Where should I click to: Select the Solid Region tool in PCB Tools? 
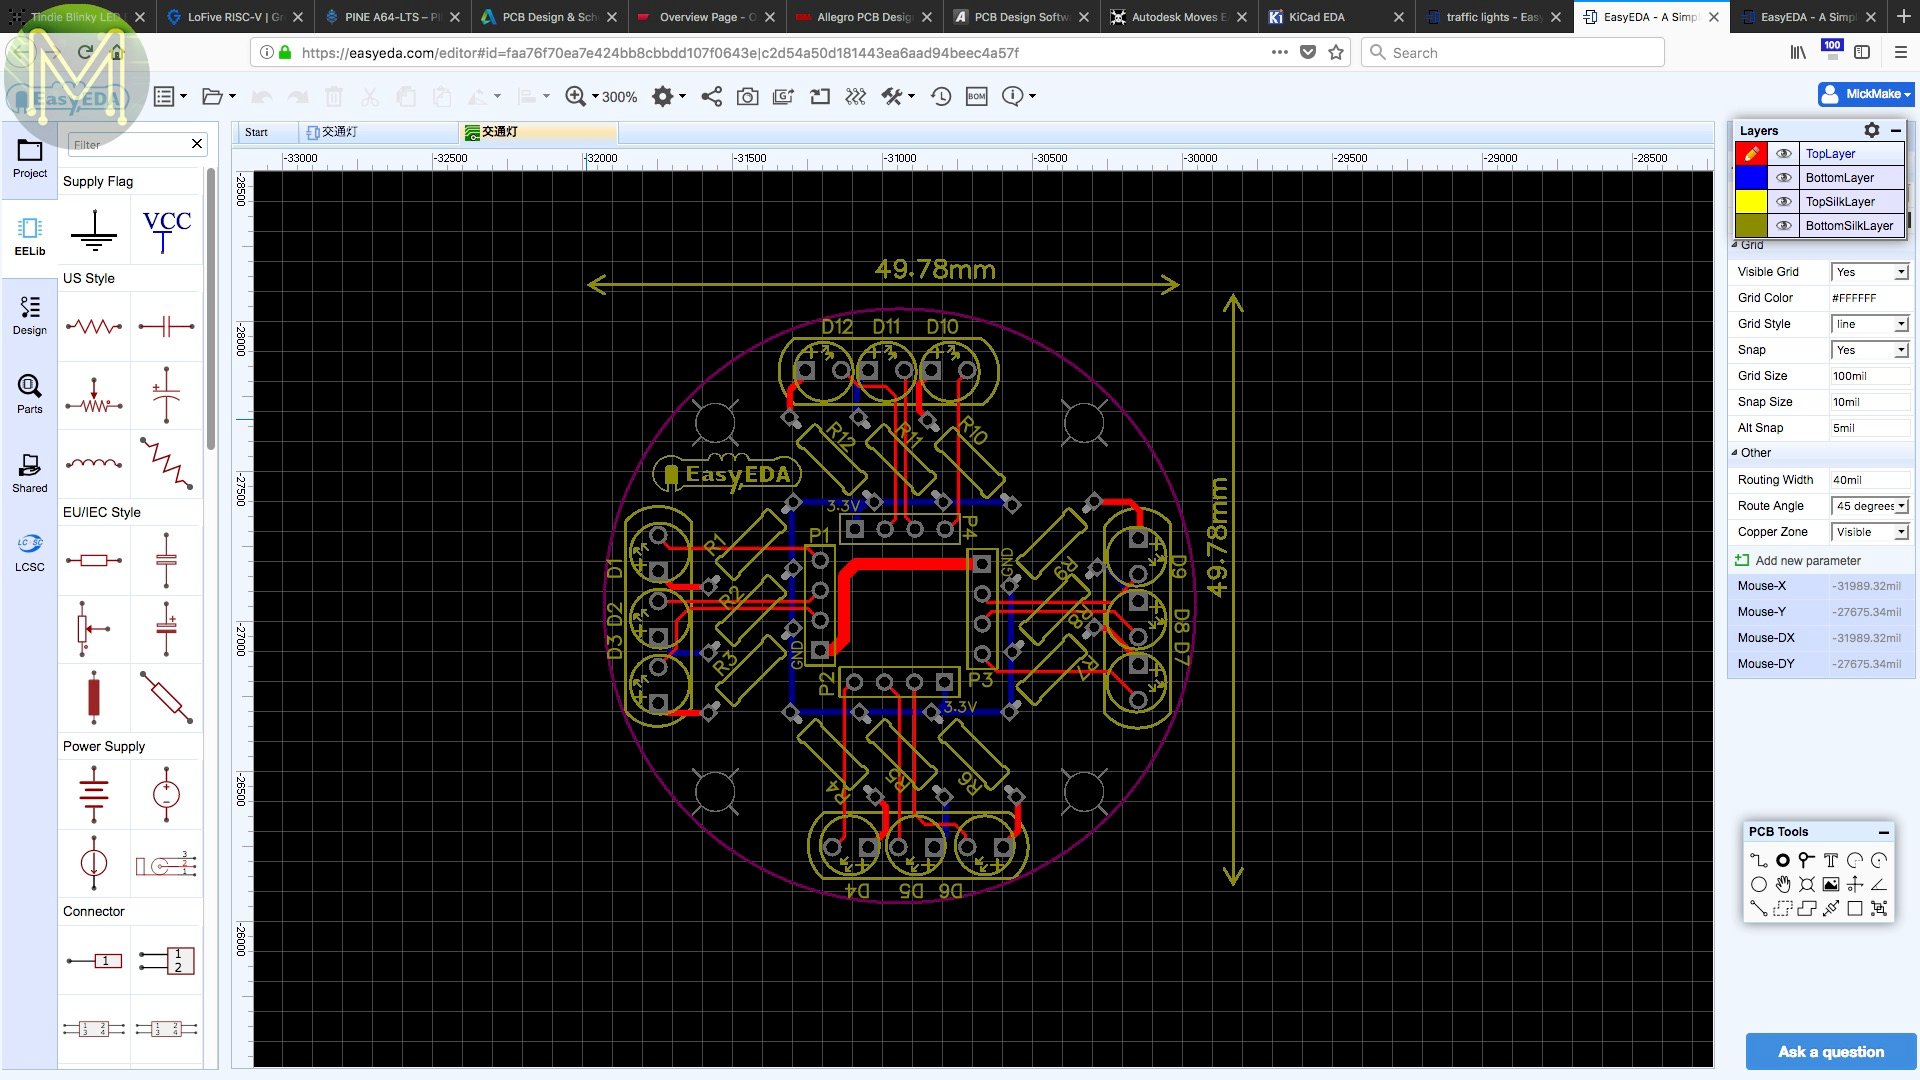[1807, 908]
